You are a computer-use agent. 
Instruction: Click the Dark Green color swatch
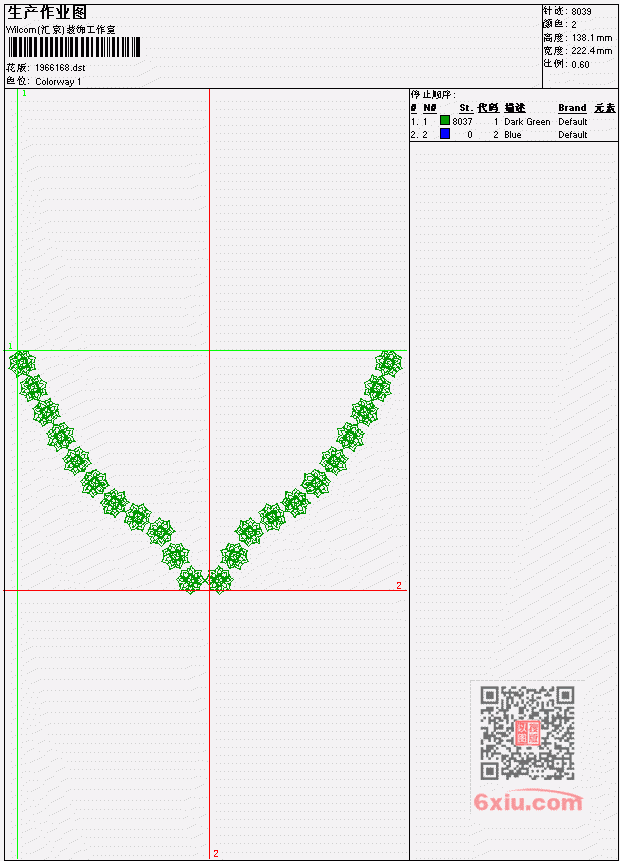pyautogui.click(x=445, y=120)
